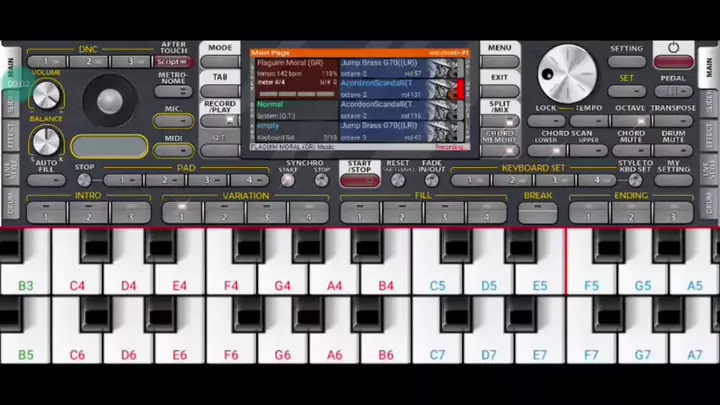720x405 pixels.
Task: Click the round STOP pad button
Action: tap(84, 181)
